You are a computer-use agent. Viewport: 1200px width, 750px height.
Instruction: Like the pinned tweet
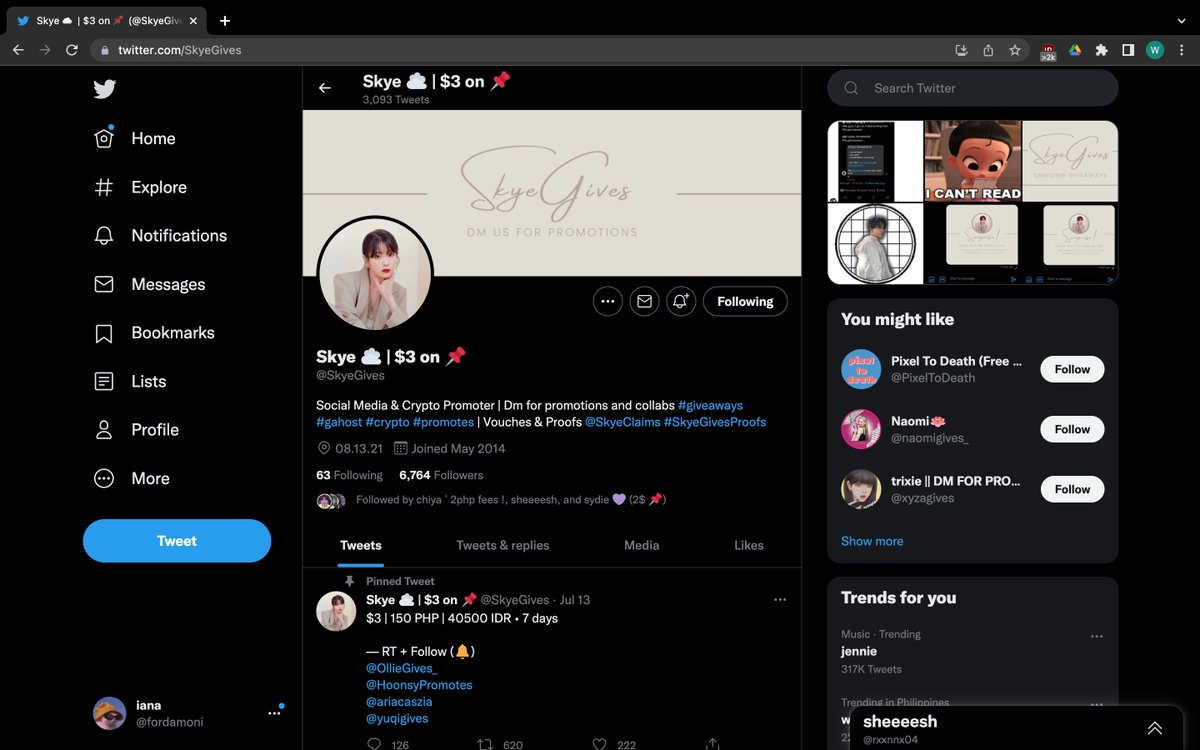point(599,744)
